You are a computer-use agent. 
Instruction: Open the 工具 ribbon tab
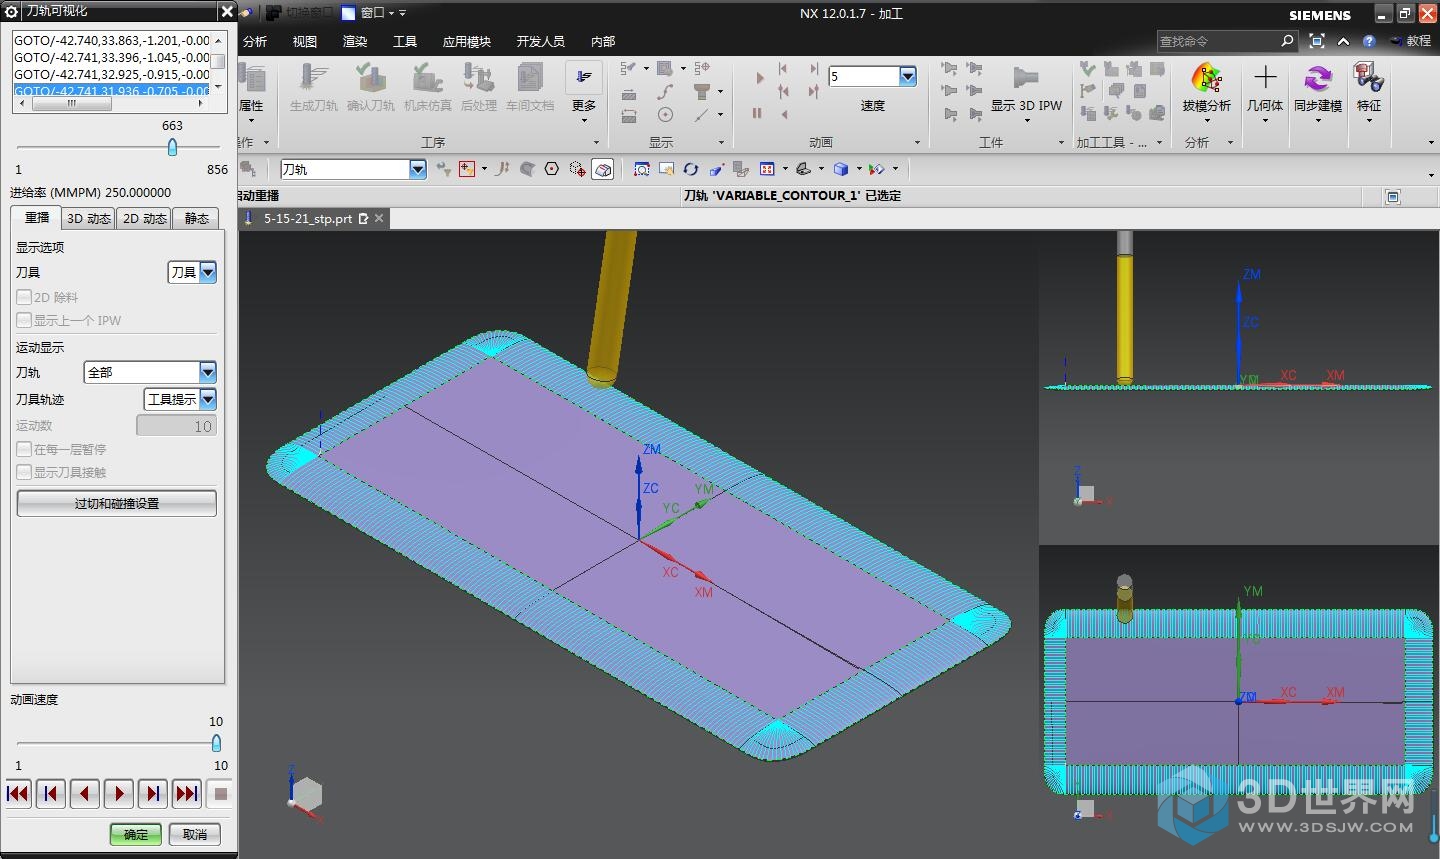405,41
